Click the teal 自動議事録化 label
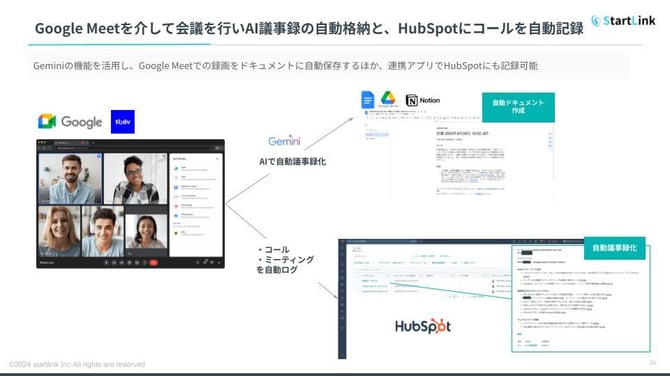Viewport: 670px width, 376px height. tap(614, 248)
